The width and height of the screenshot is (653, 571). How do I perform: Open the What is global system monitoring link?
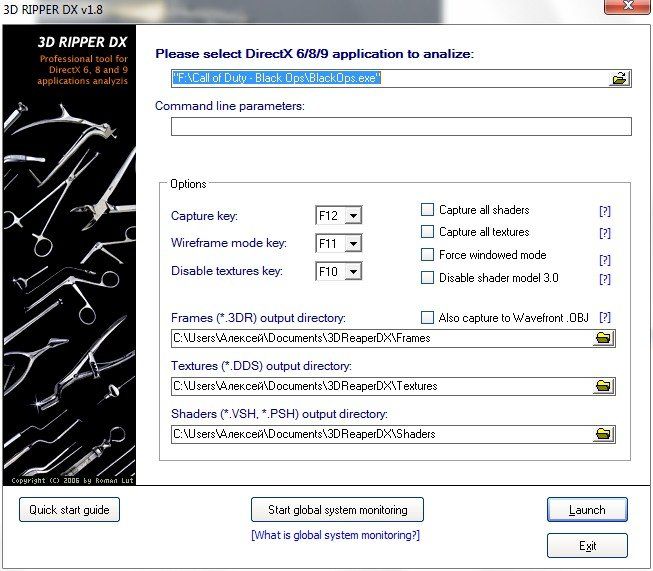pos(336,535)
